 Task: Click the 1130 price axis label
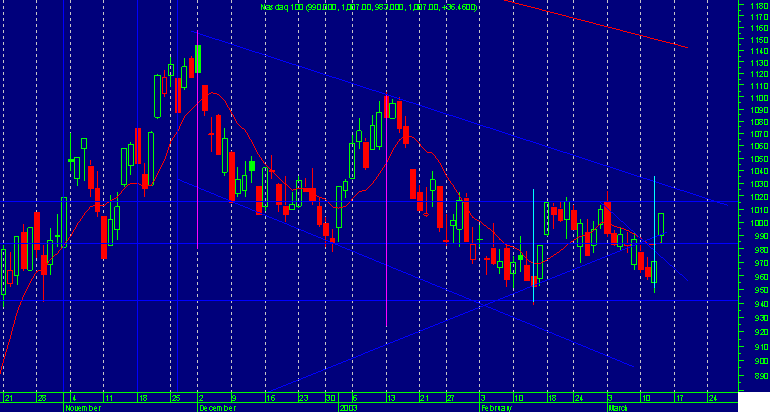tap(760, 63)
